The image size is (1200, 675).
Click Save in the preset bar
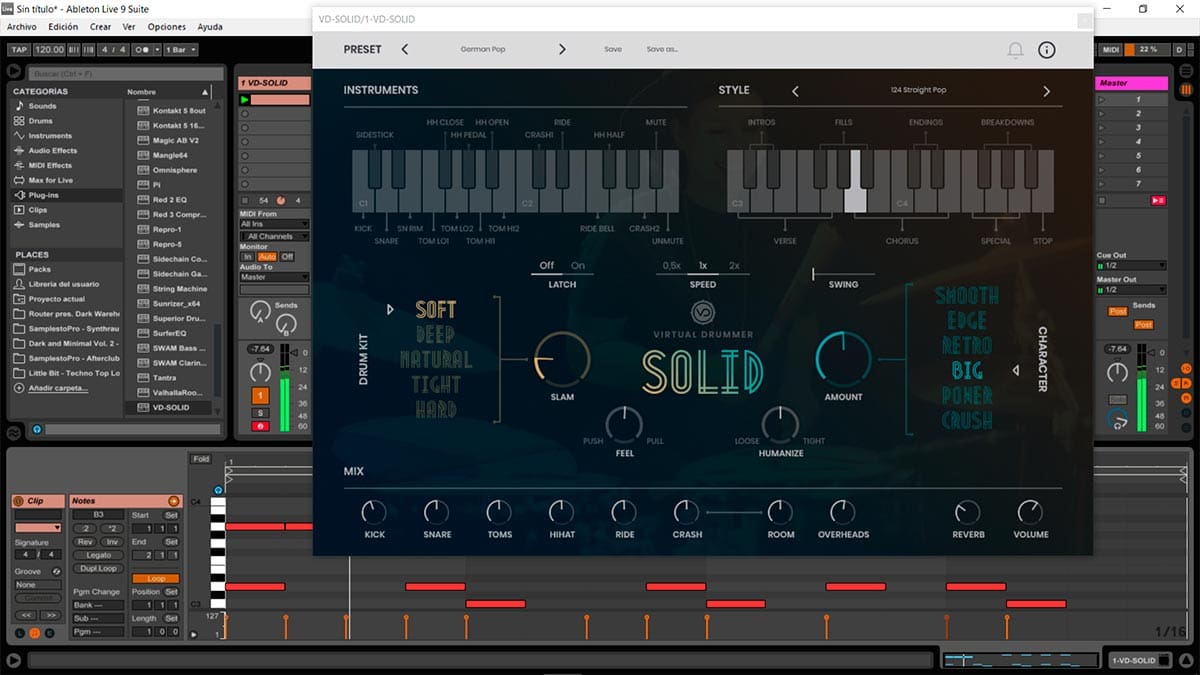point(613,49)
